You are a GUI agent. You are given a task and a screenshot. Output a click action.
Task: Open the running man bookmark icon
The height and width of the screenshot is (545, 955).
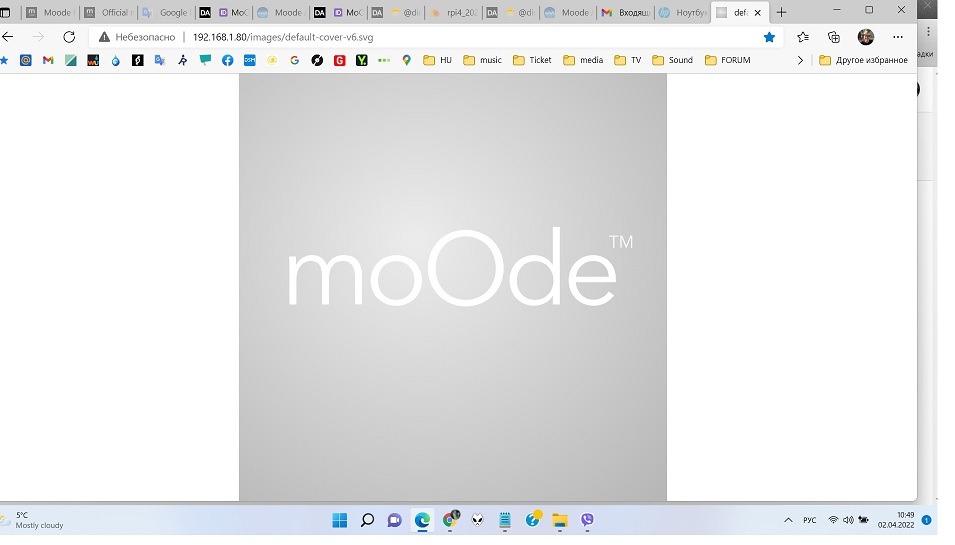point(183,60)
